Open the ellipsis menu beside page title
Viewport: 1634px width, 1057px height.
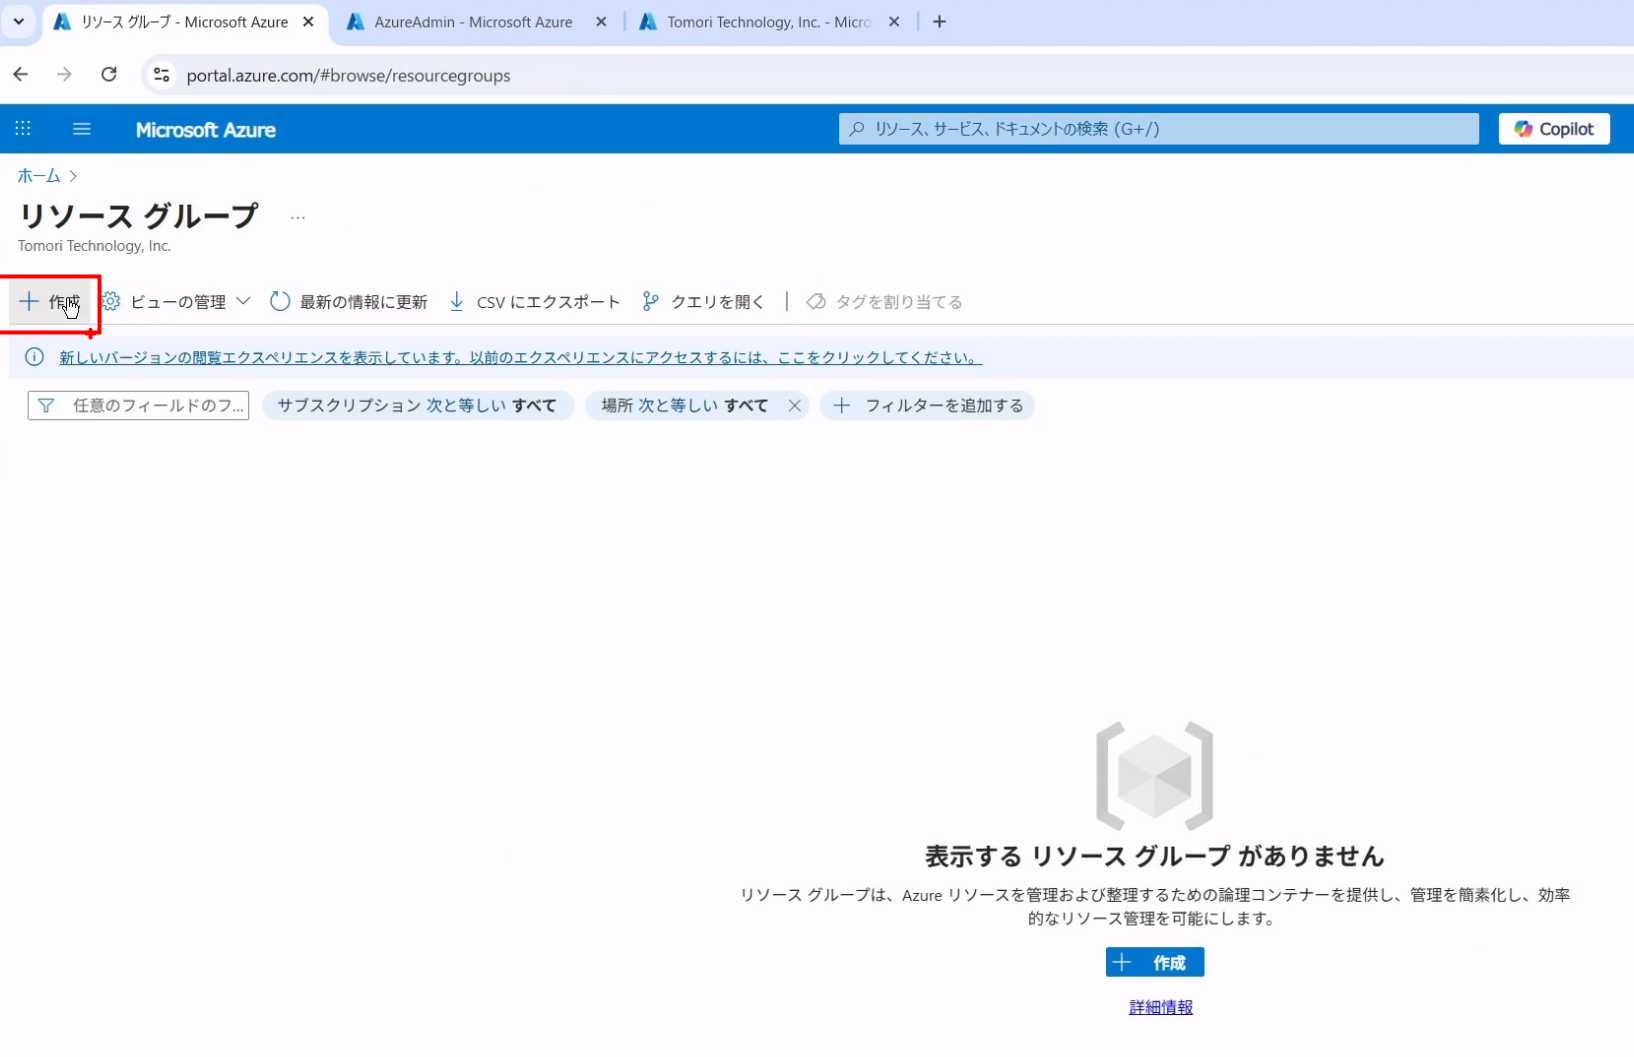point(298,217)
